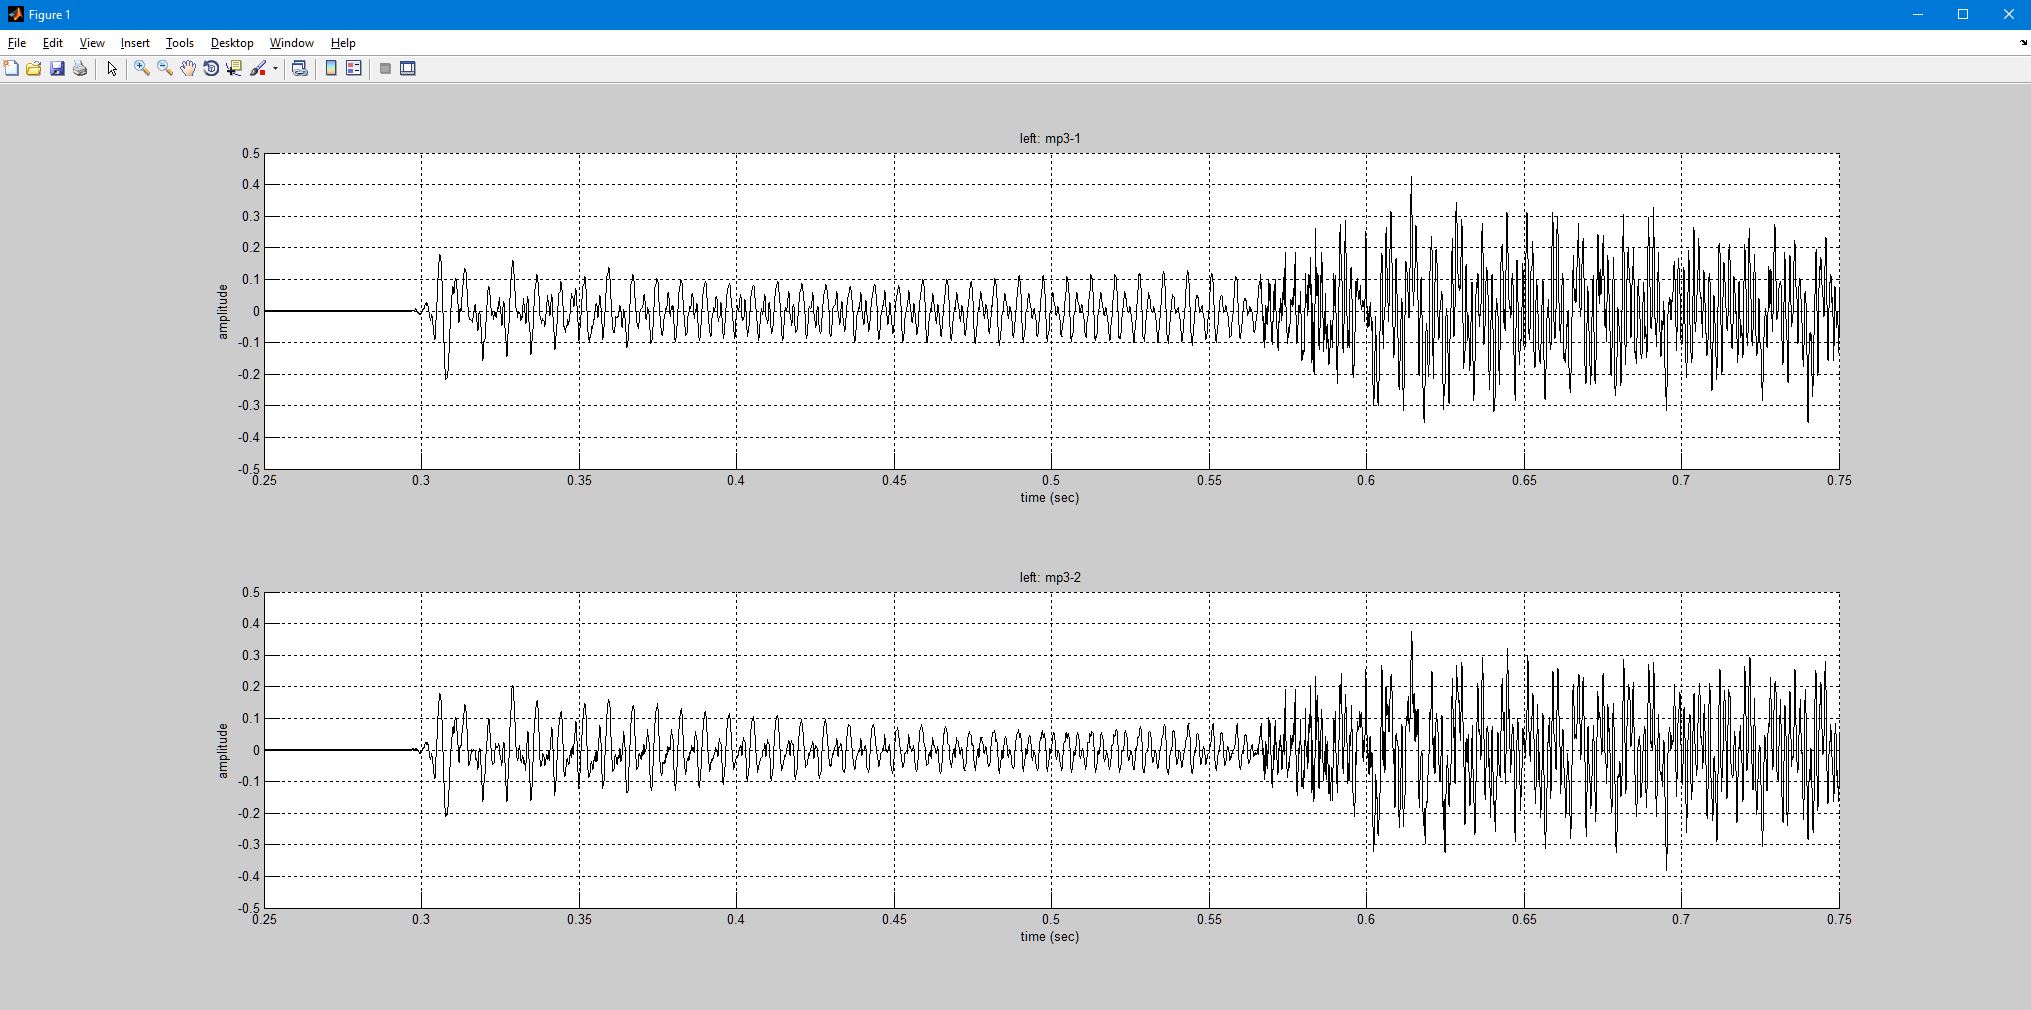Click the upper plot's 'amplitude' y-axis label
Screen dimensions: 2031x1010
[222, 311]
